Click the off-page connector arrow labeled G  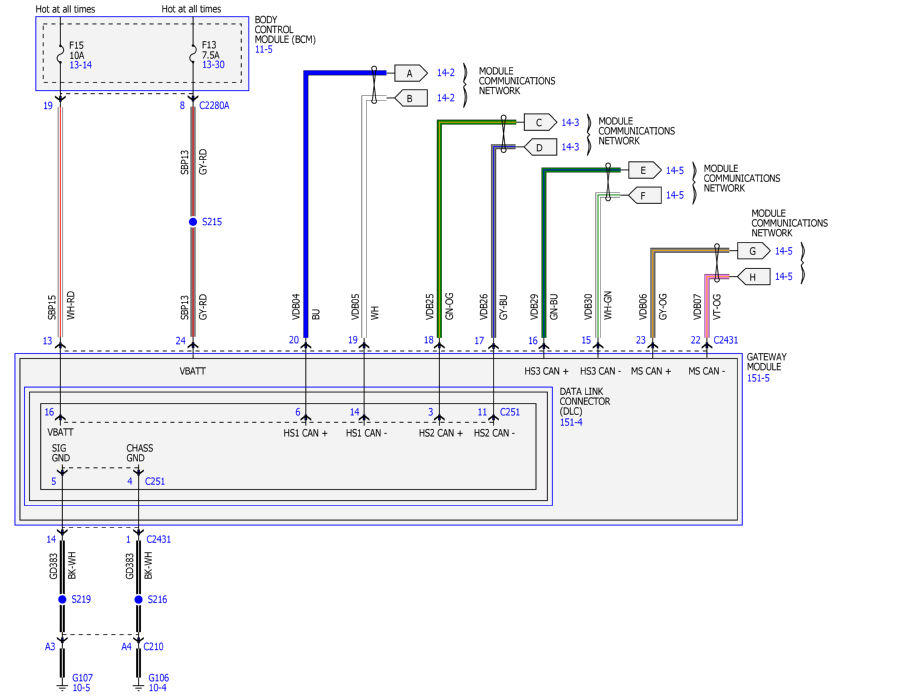(x=753, y=251)
